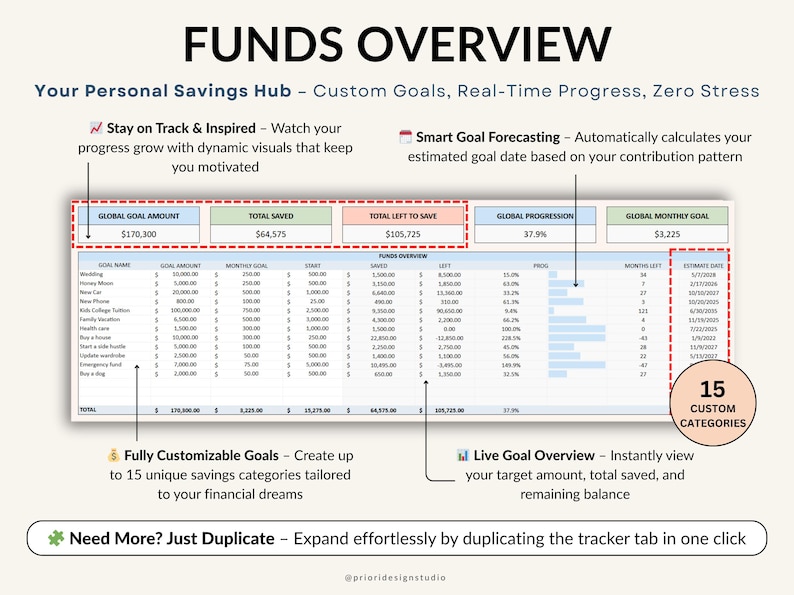Image resolution: width=794 pixels, height=595 pixels.
Task: Click the 800.00 goal amount for New Phone
Action: pos(185,301)
